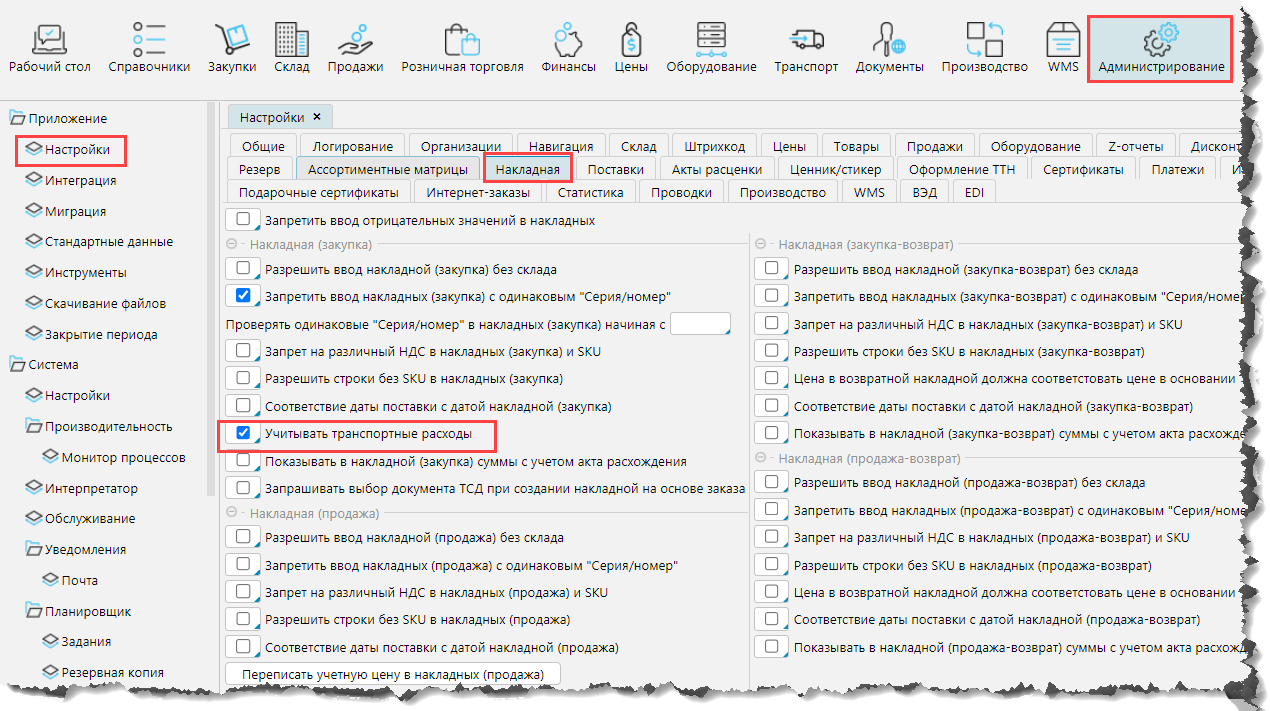This screenshot has width=1270, height=711.
Task: Collapse the Система folder in tree
Action: [17, 365]
